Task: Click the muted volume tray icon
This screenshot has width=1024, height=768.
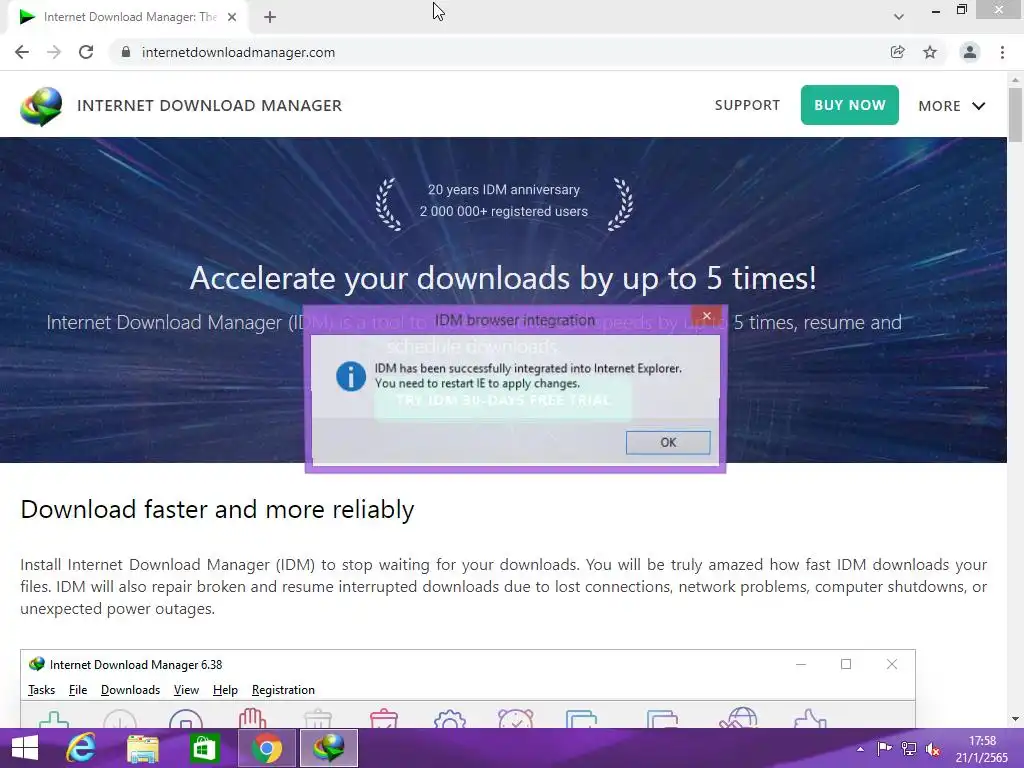Action: (x=933, y=749)
